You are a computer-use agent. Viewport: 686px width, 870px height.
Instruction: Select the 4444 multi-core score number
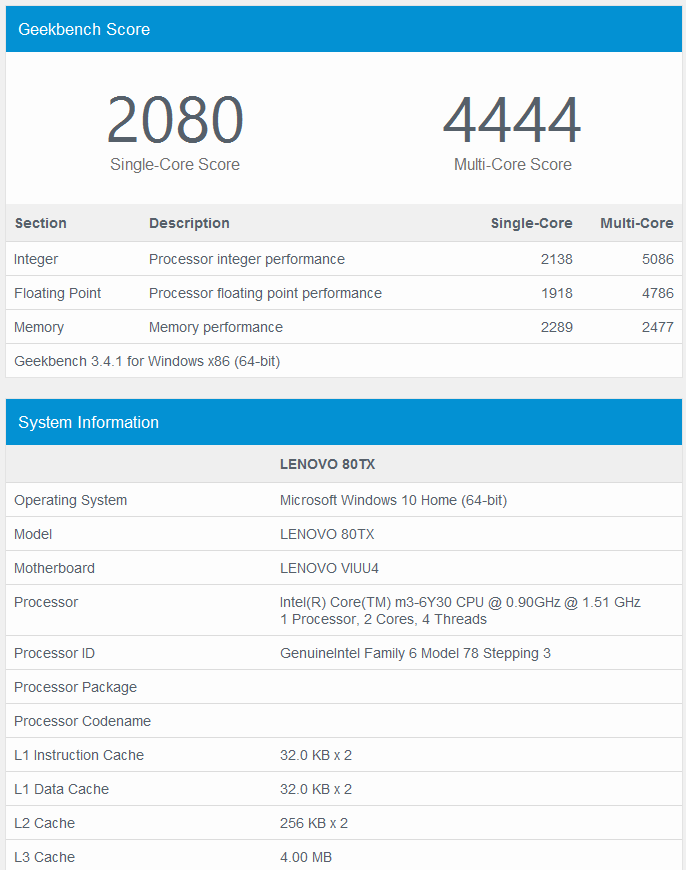tap(512, 120)
